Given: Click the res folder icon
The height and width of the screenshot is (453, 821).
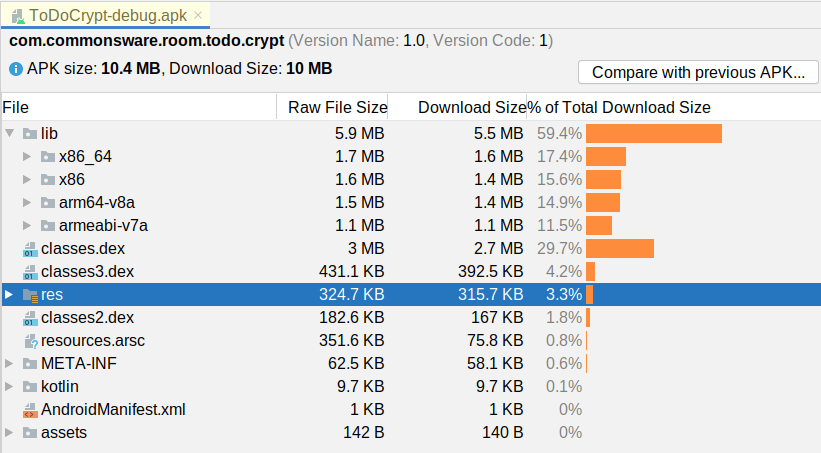Looking at the screenshot, I should 30,295.
